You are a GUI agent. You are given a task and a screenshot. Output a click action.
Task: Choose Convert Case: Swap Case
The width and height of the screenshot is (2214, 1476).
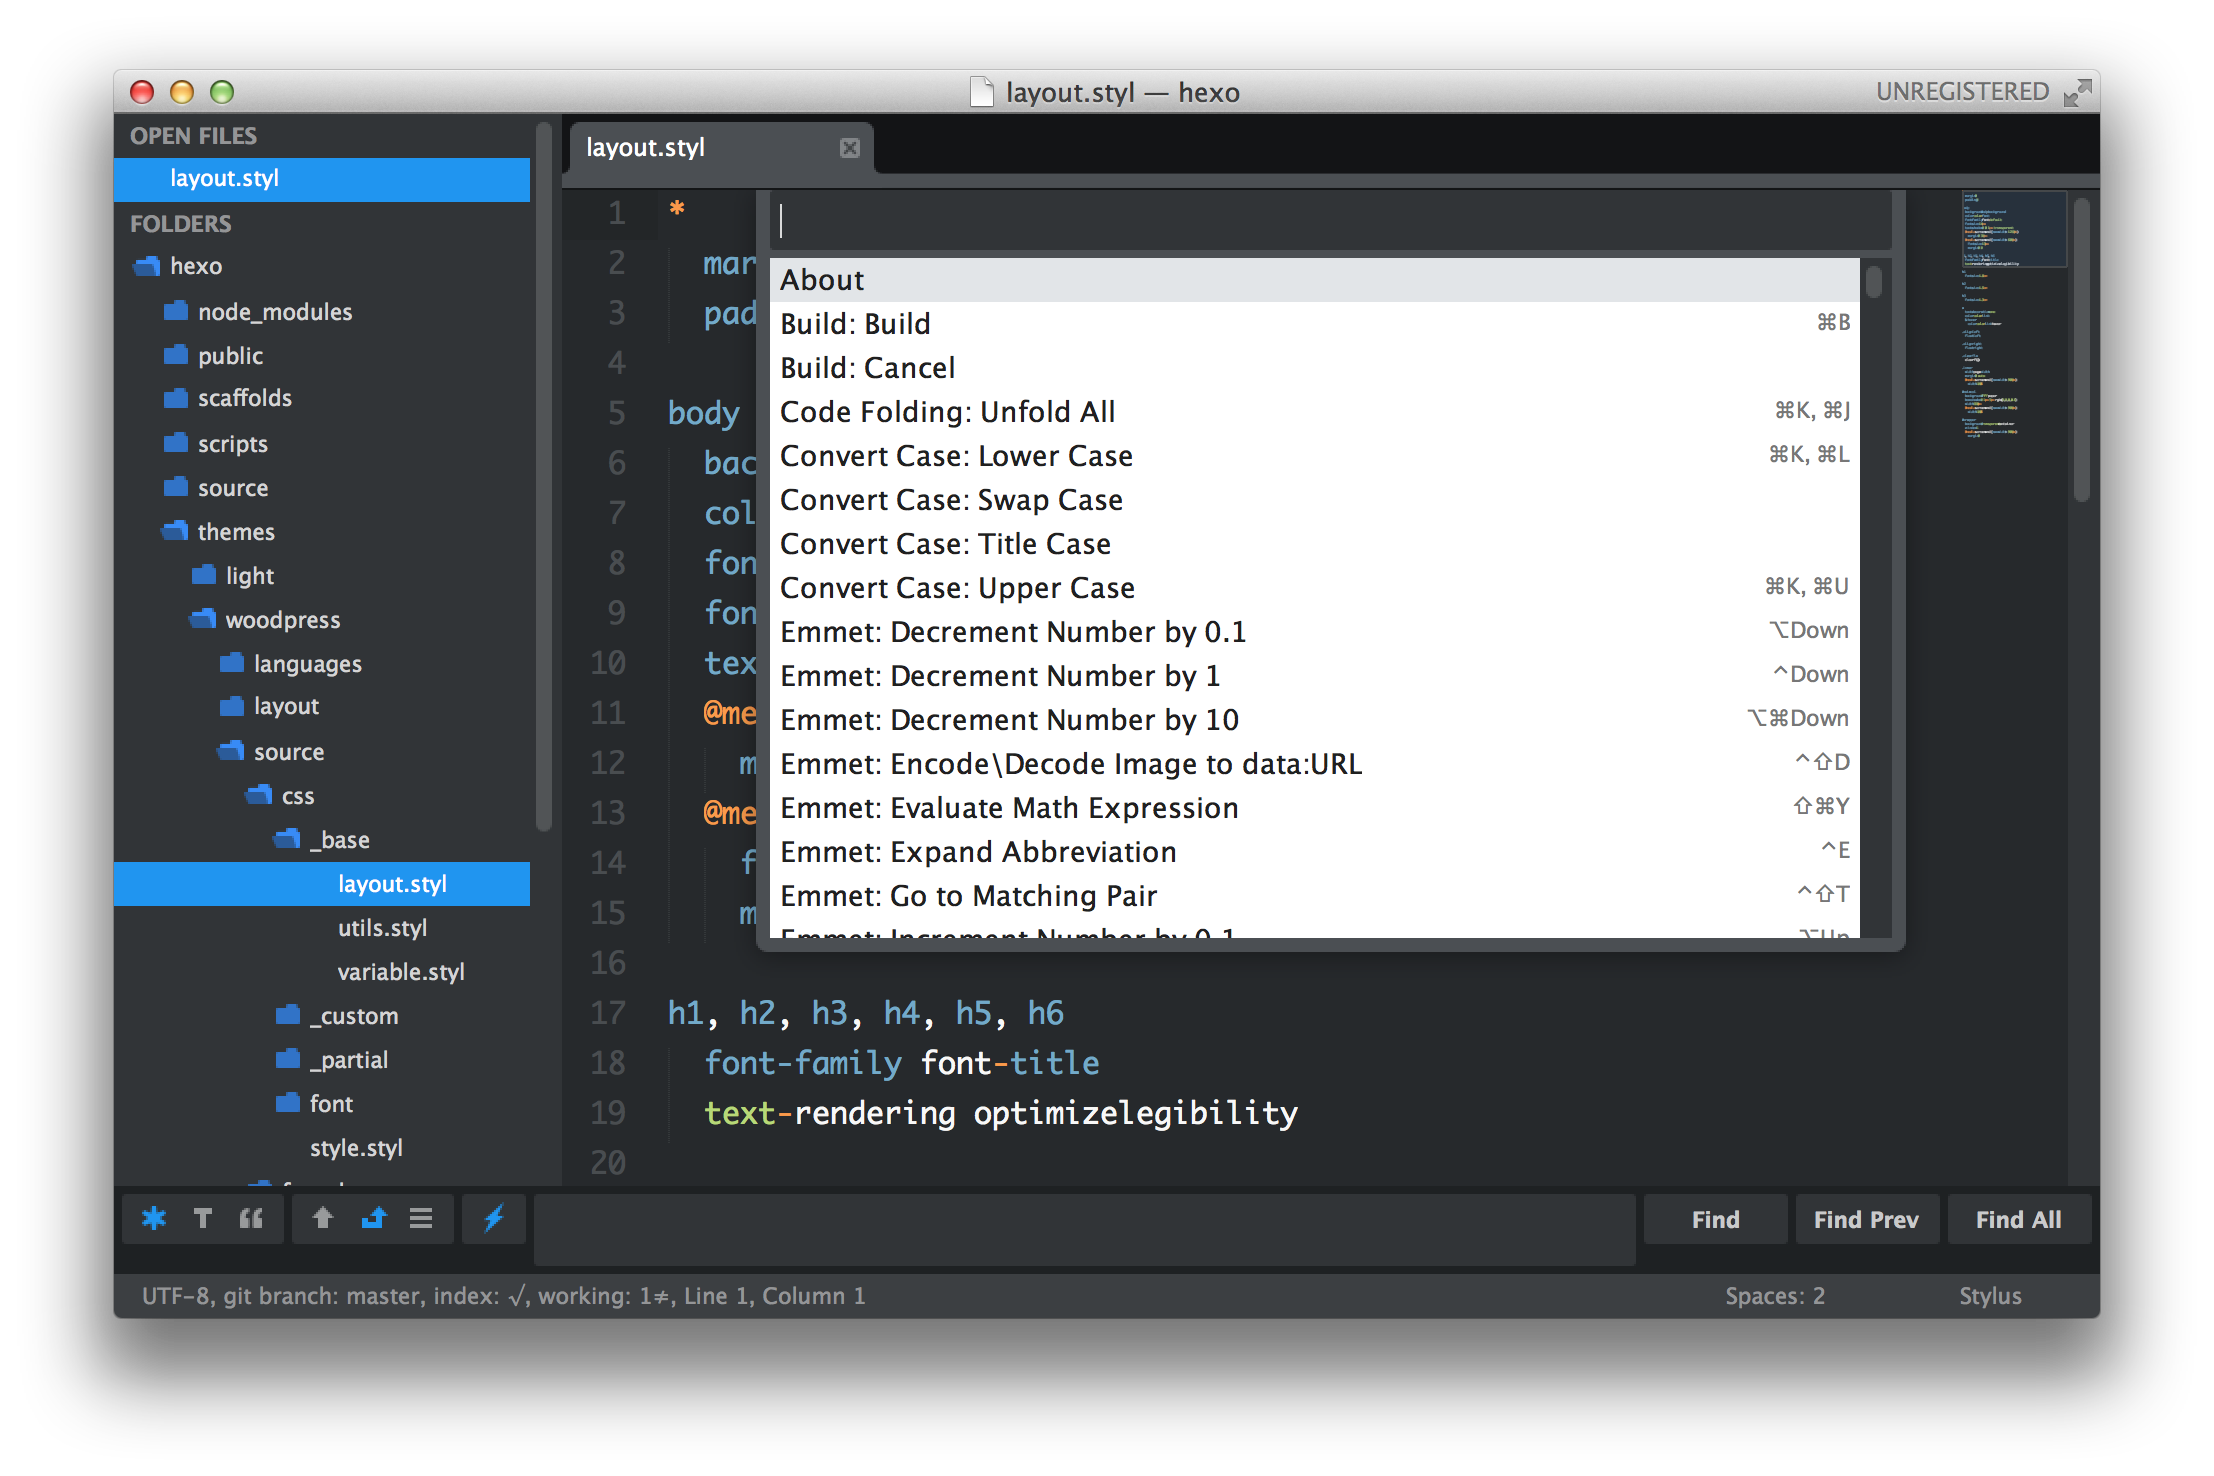pyautogui.click(x=1314, y=500)
